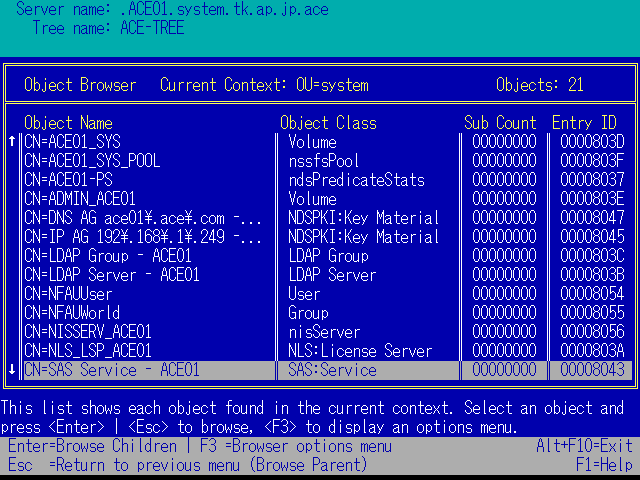Click entry ID 0000803C
The width and height of the screenshot is (640, 480).
(592, 256)
